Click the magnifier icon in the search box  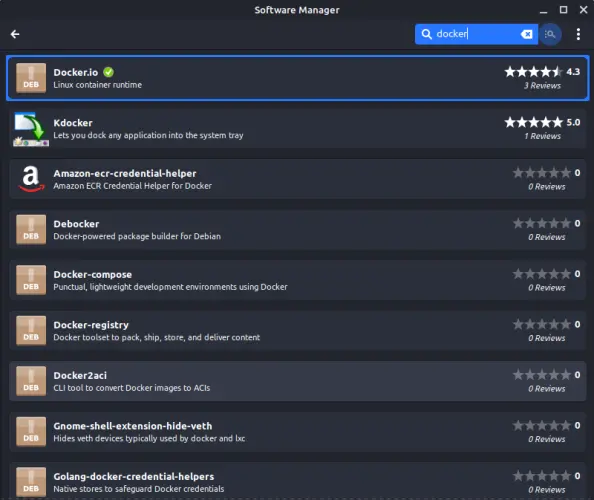pos(426,34)
